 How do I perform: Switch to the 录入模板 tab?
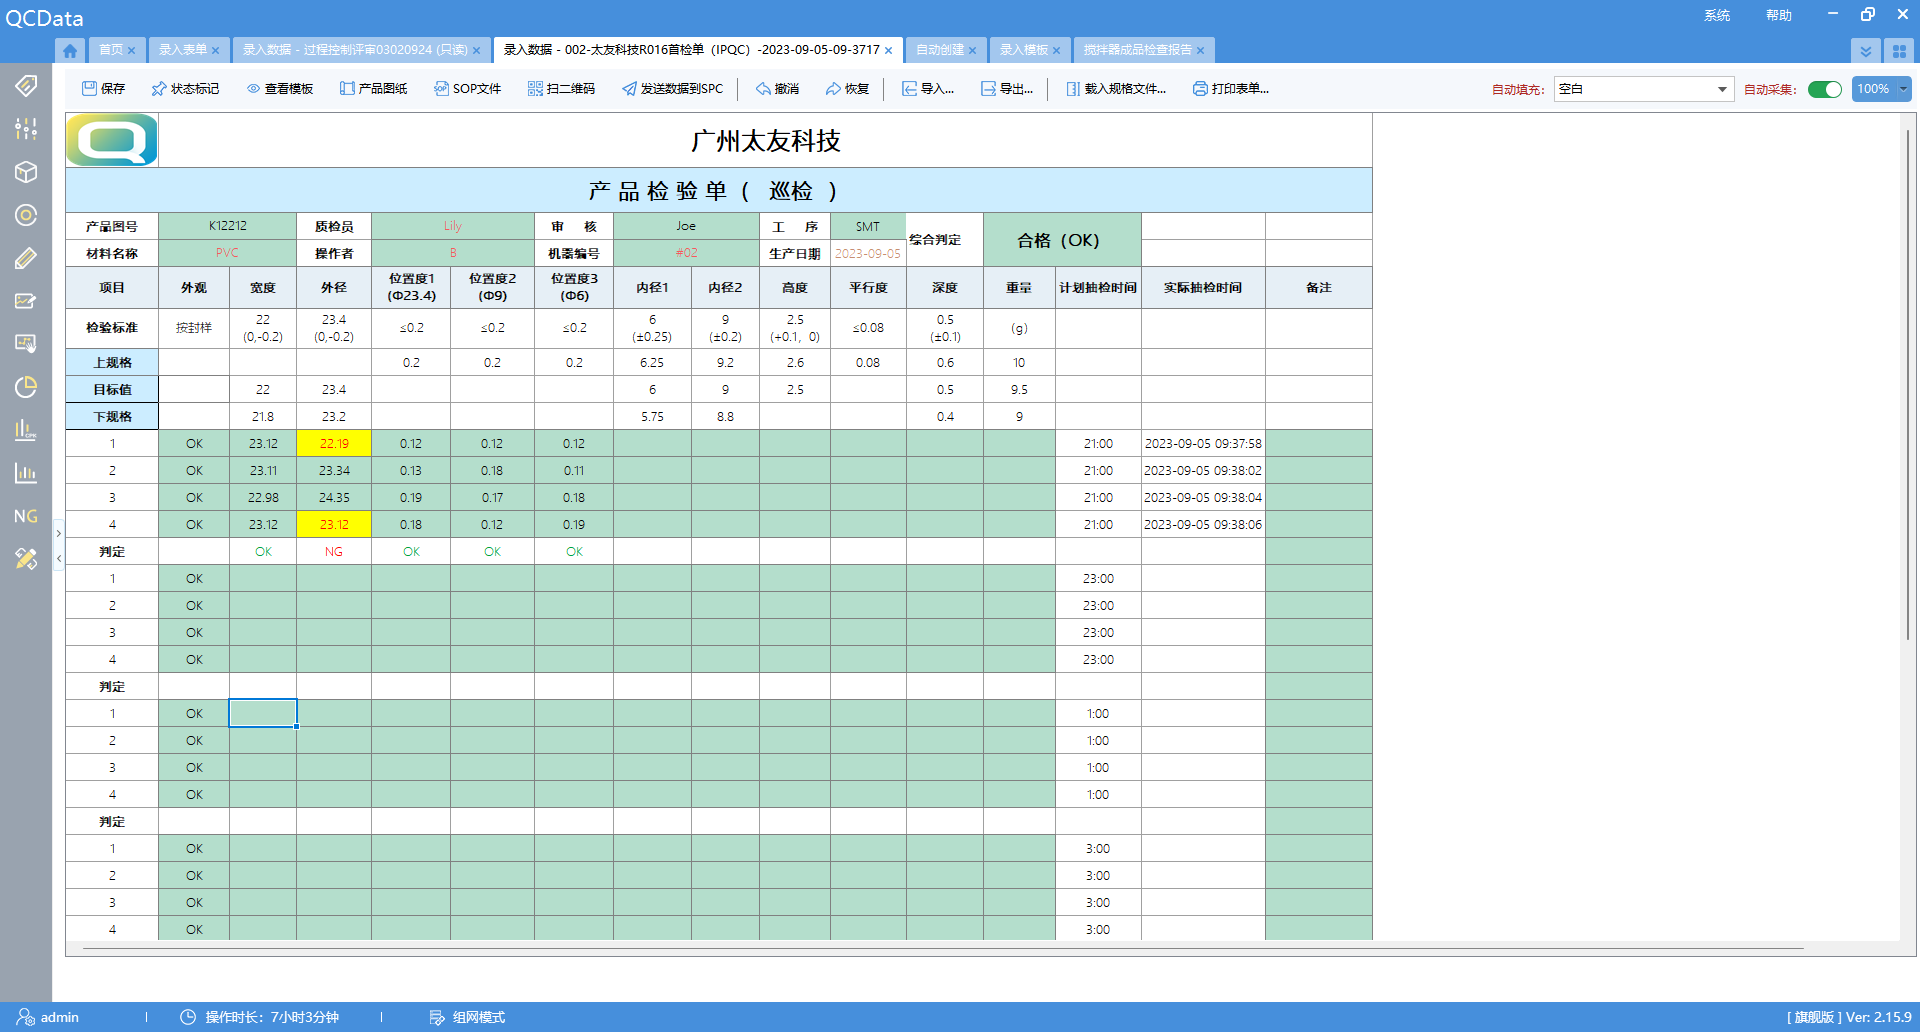(x=1023, y=50)
